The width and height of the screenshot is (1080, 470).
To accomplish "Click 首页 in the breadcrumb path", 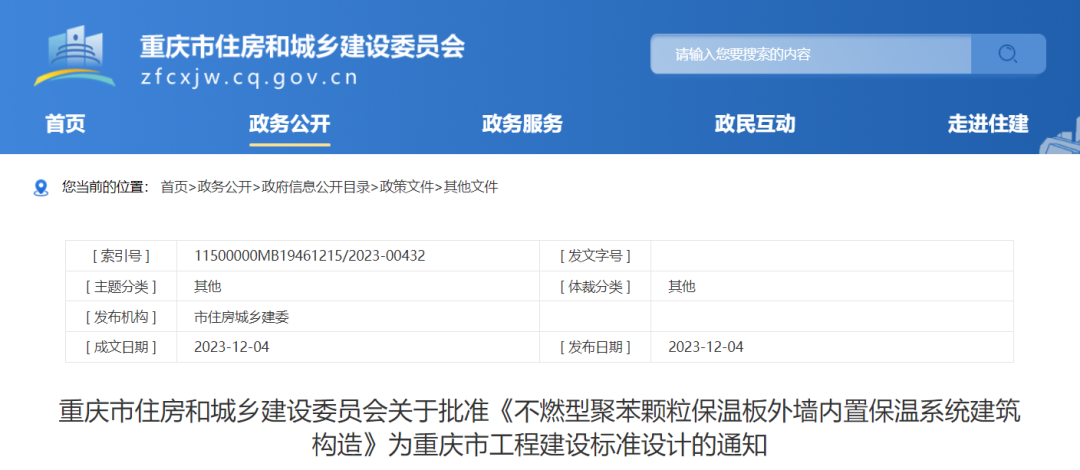I will click(x=174, y=187).
